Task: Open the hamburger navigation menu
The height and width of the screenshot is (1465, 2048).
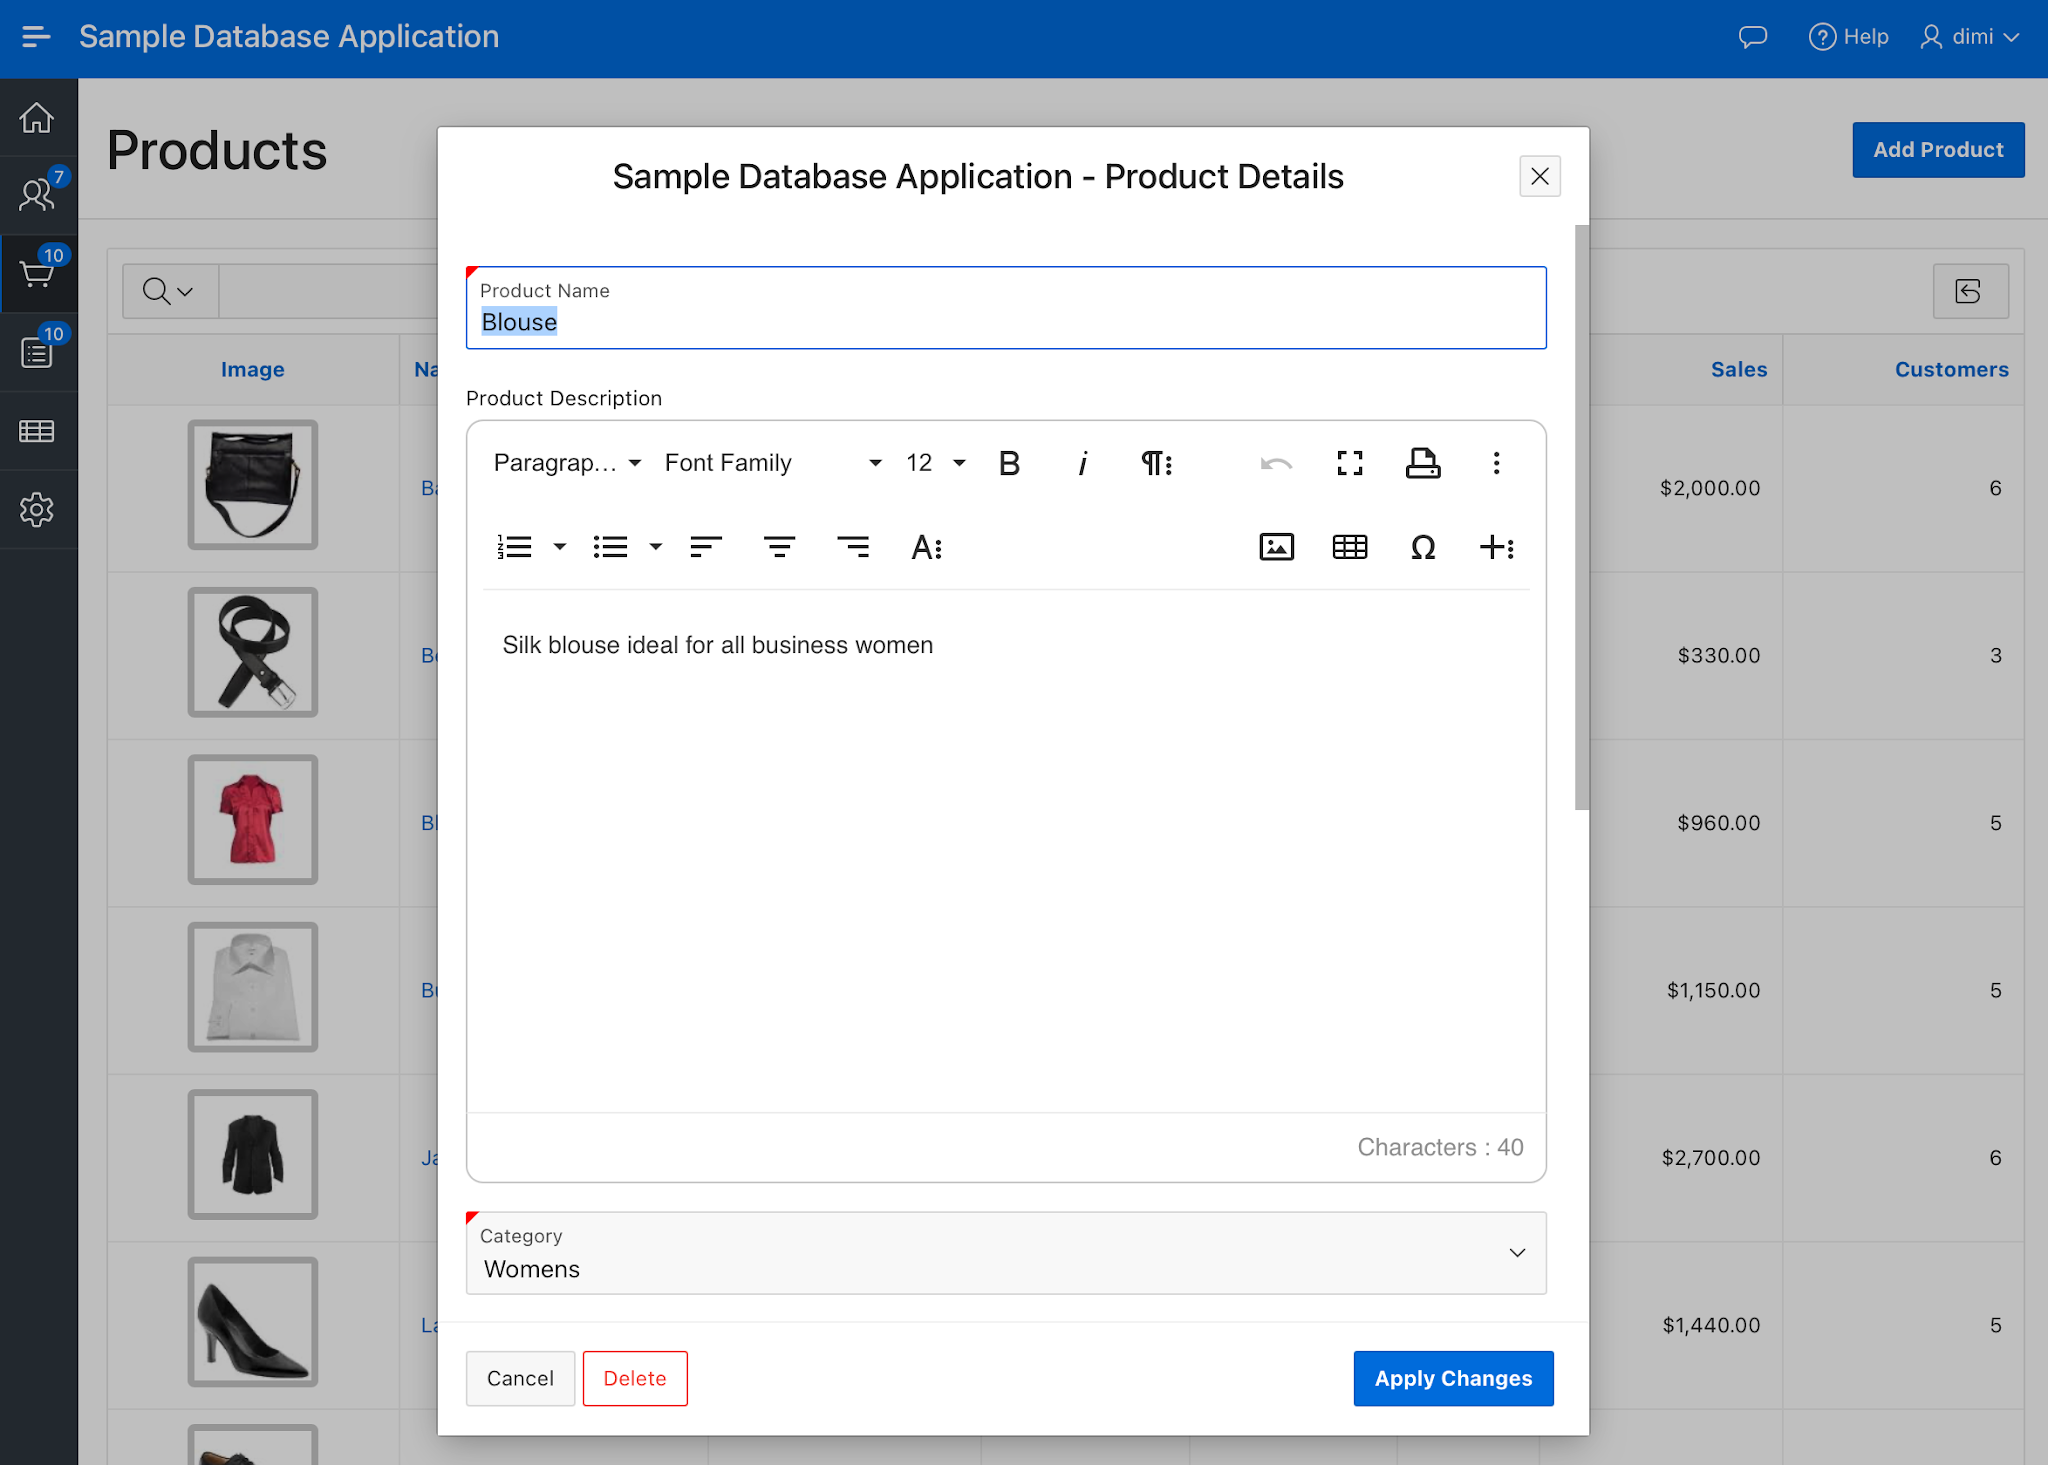Action: tap(37, 36)
